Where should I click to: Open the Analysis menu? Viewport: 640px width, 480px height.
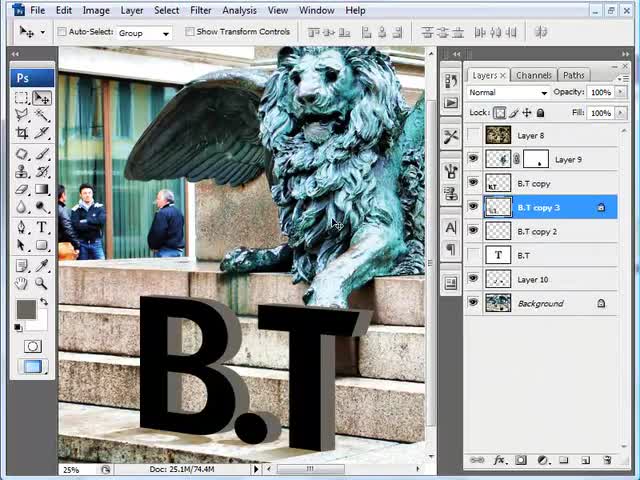click(x=239, y=10)
